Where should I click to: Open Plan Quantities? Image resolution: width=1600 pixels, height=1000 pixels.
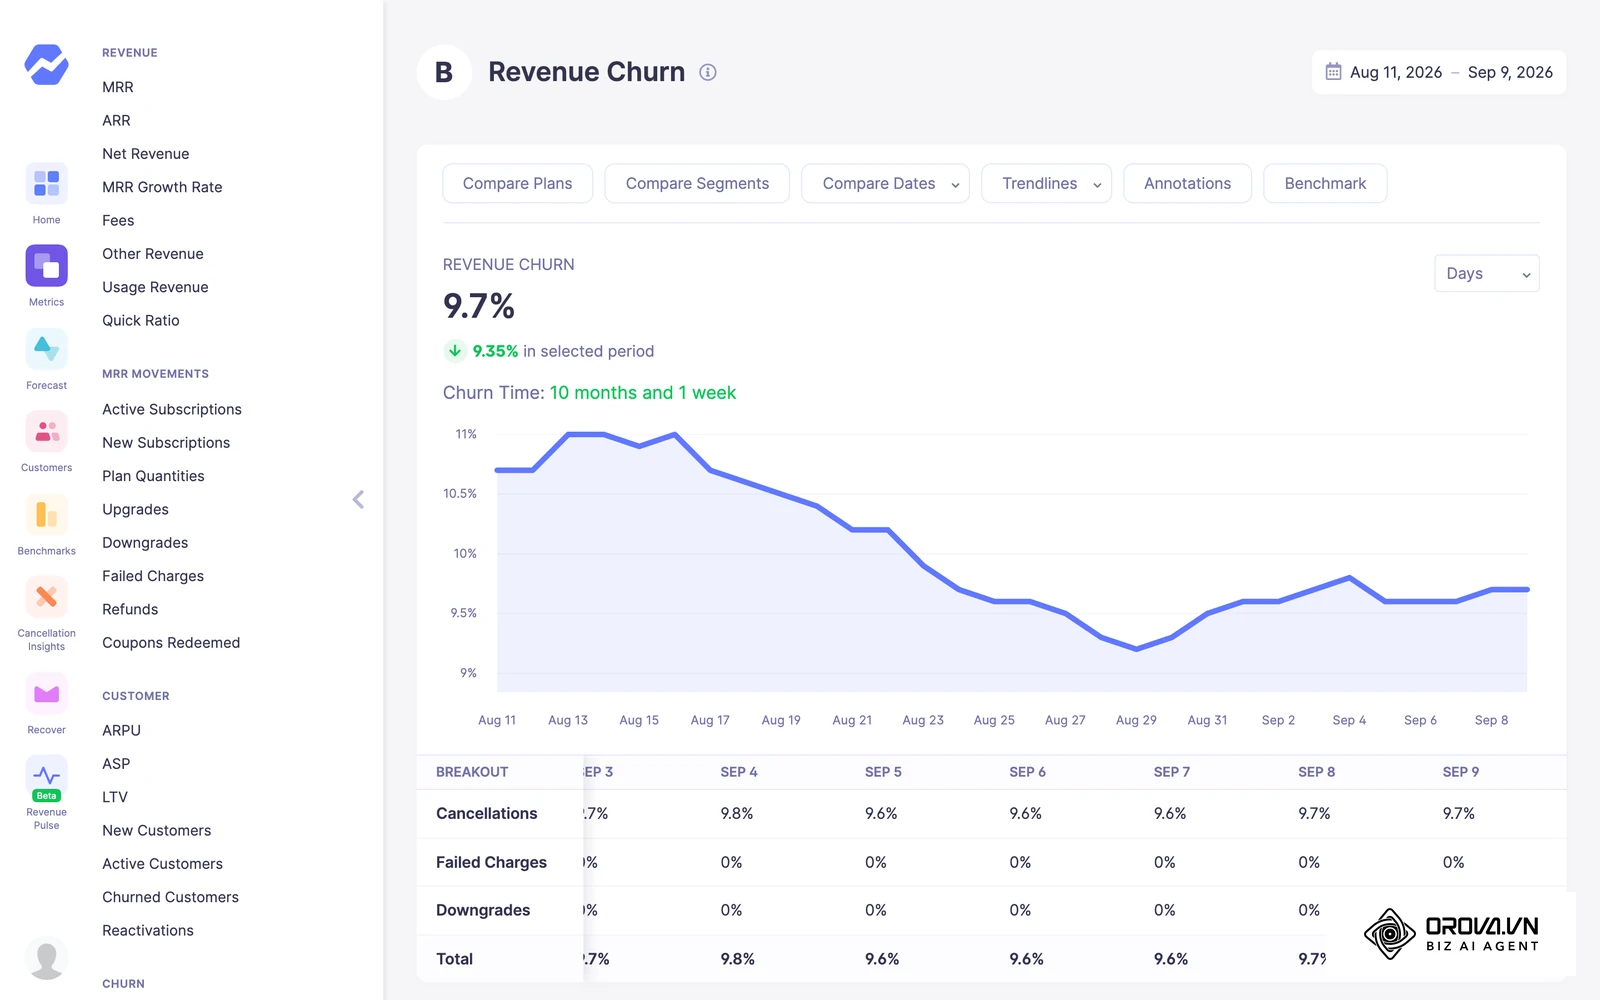click(153, 476)
